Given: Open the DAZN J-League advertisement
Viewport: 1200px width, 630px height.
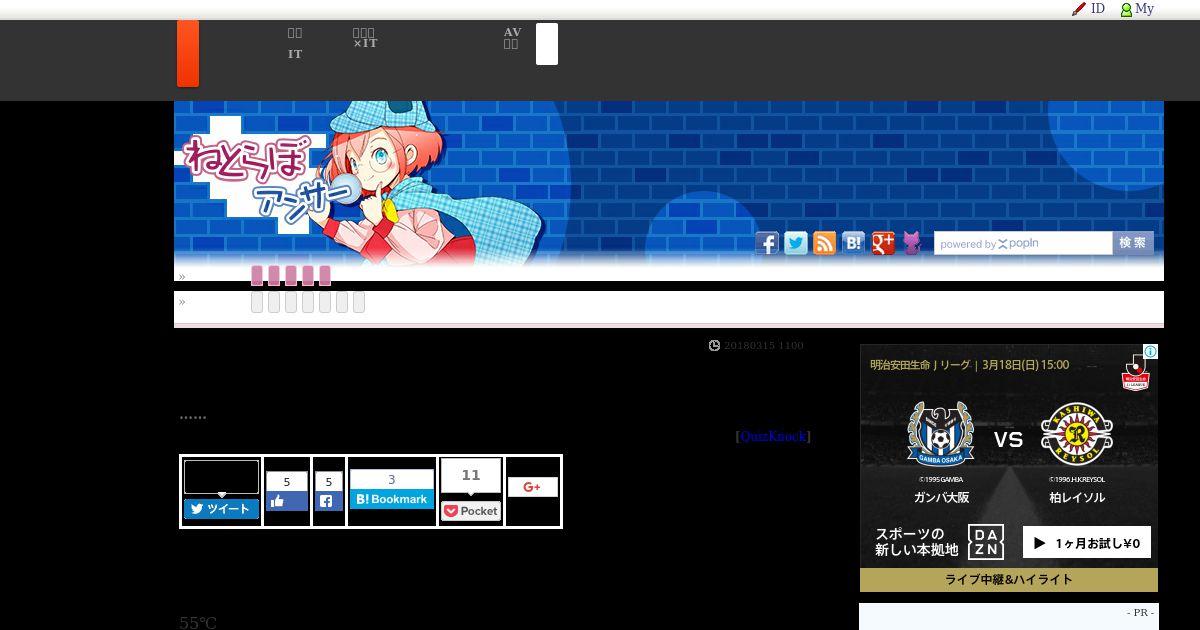Looking at the screenshot, I should coord(1009,468).
